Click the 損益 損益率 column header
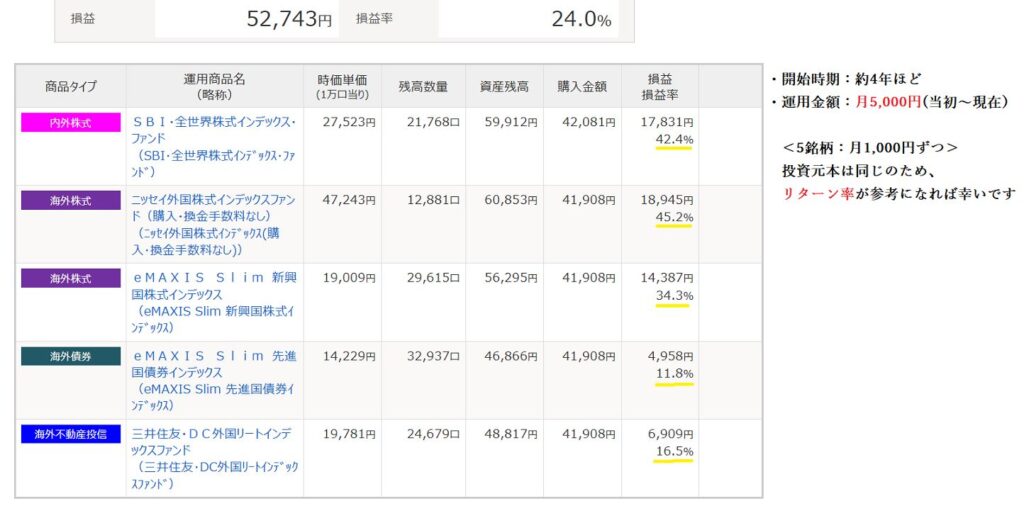 (x=660, y=87)
